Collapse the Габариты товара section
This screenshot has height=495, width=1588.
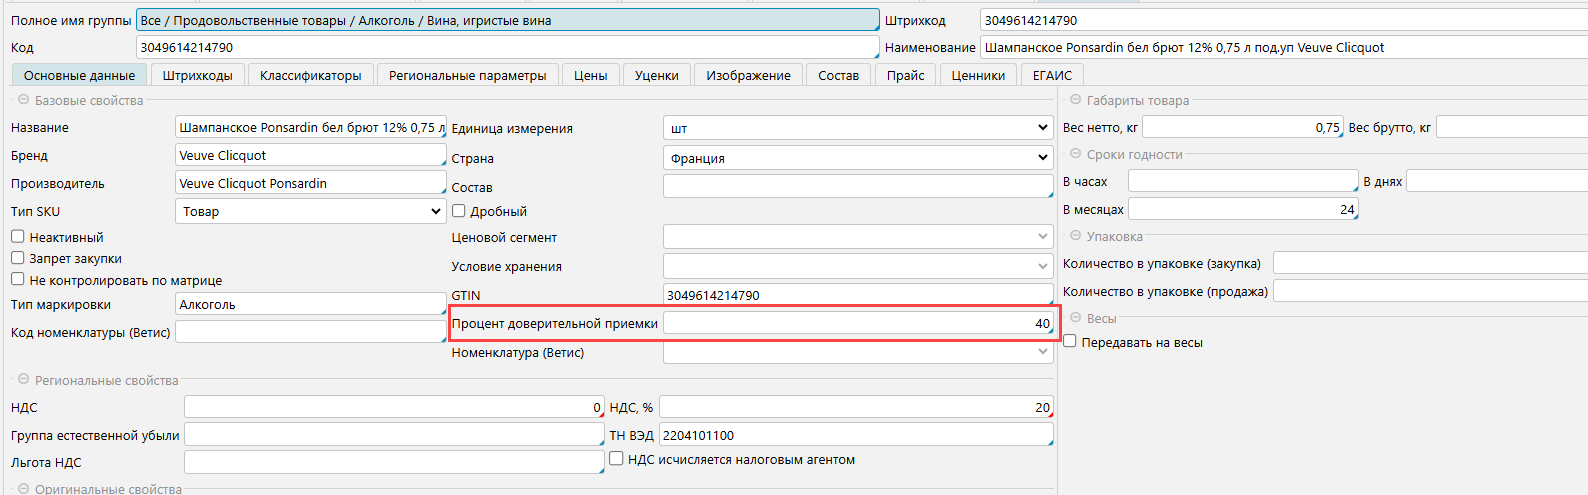click(1075, 100)
